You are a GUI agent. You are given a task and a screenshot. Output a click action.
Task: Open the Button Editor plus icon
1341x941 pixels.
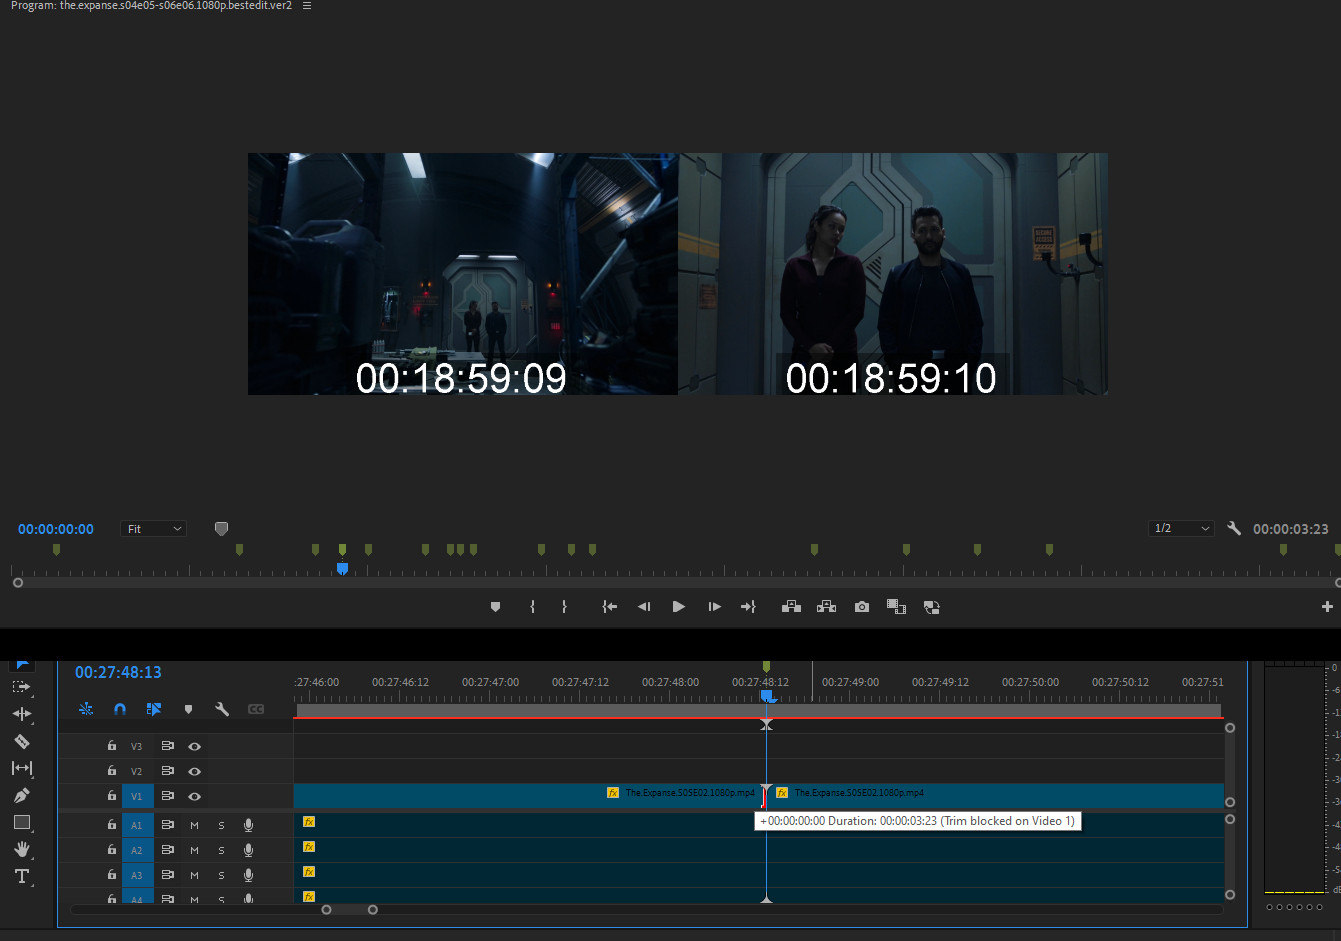click(1327, 607)
